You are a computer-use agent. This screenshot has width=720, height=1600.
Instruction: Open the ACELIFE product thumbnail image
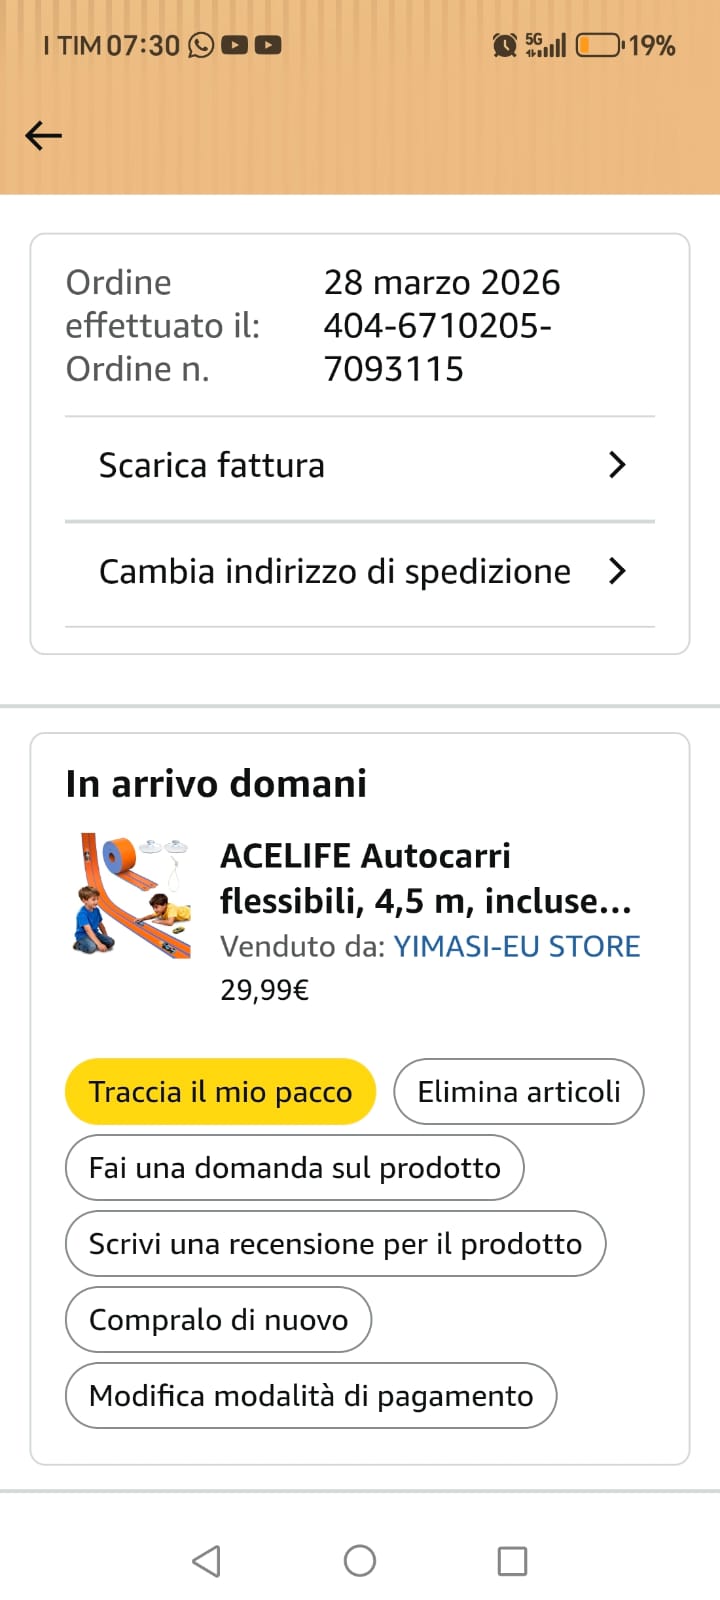tap(133, 896)
